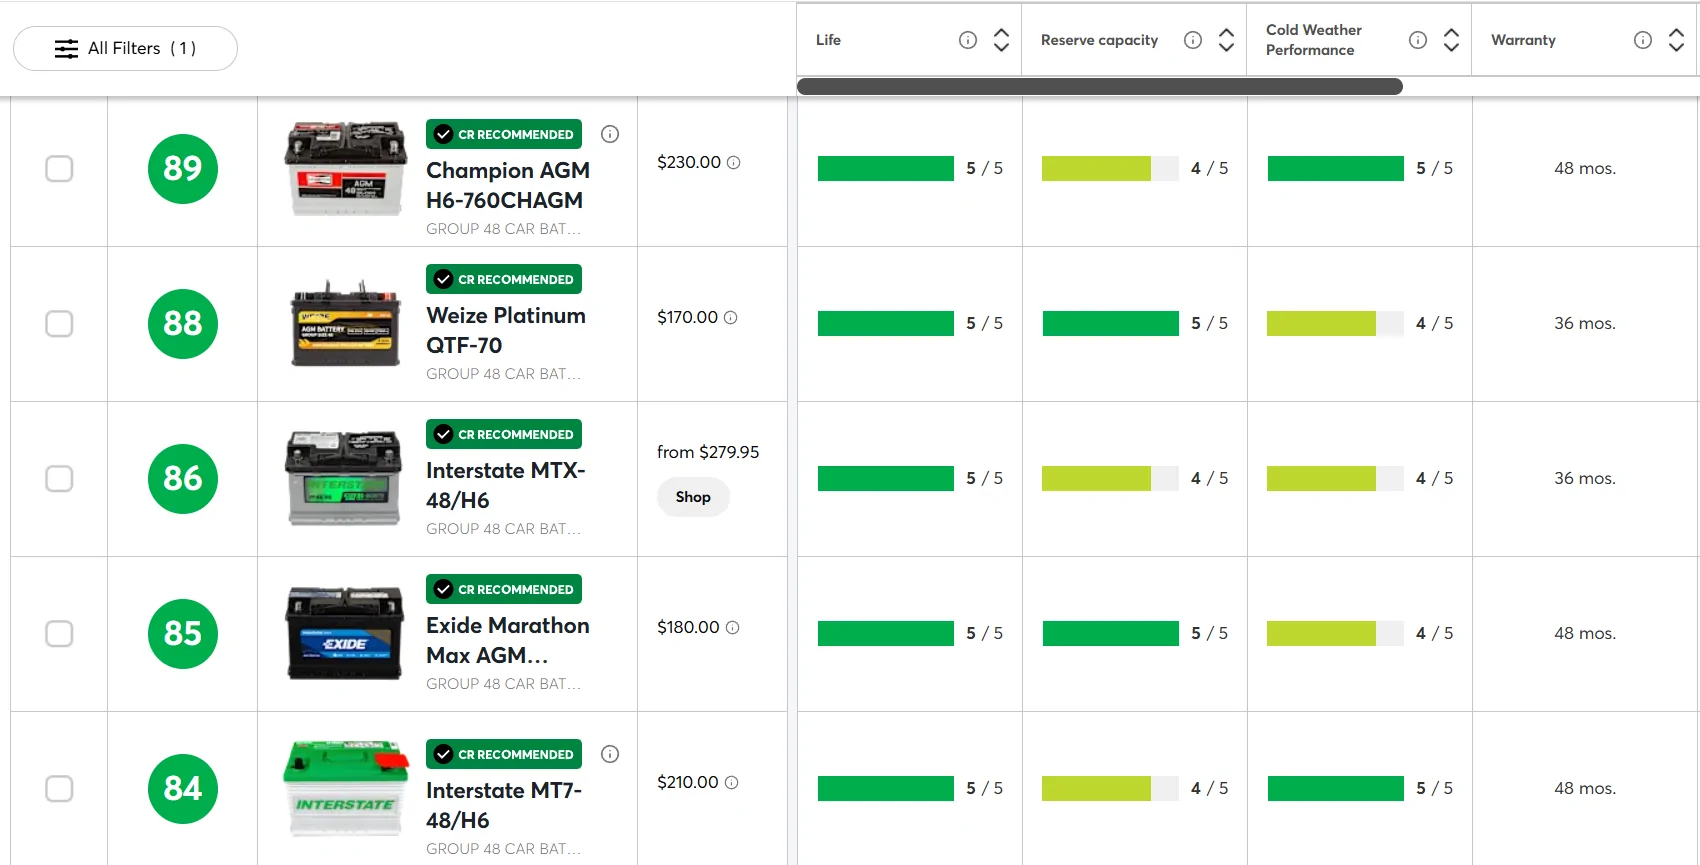The height and width of the screenshot is (865, 1700).
Task: Show price info for $210.00 Interstate MT7
Action: pyautogui.click(x=731, y=782)
